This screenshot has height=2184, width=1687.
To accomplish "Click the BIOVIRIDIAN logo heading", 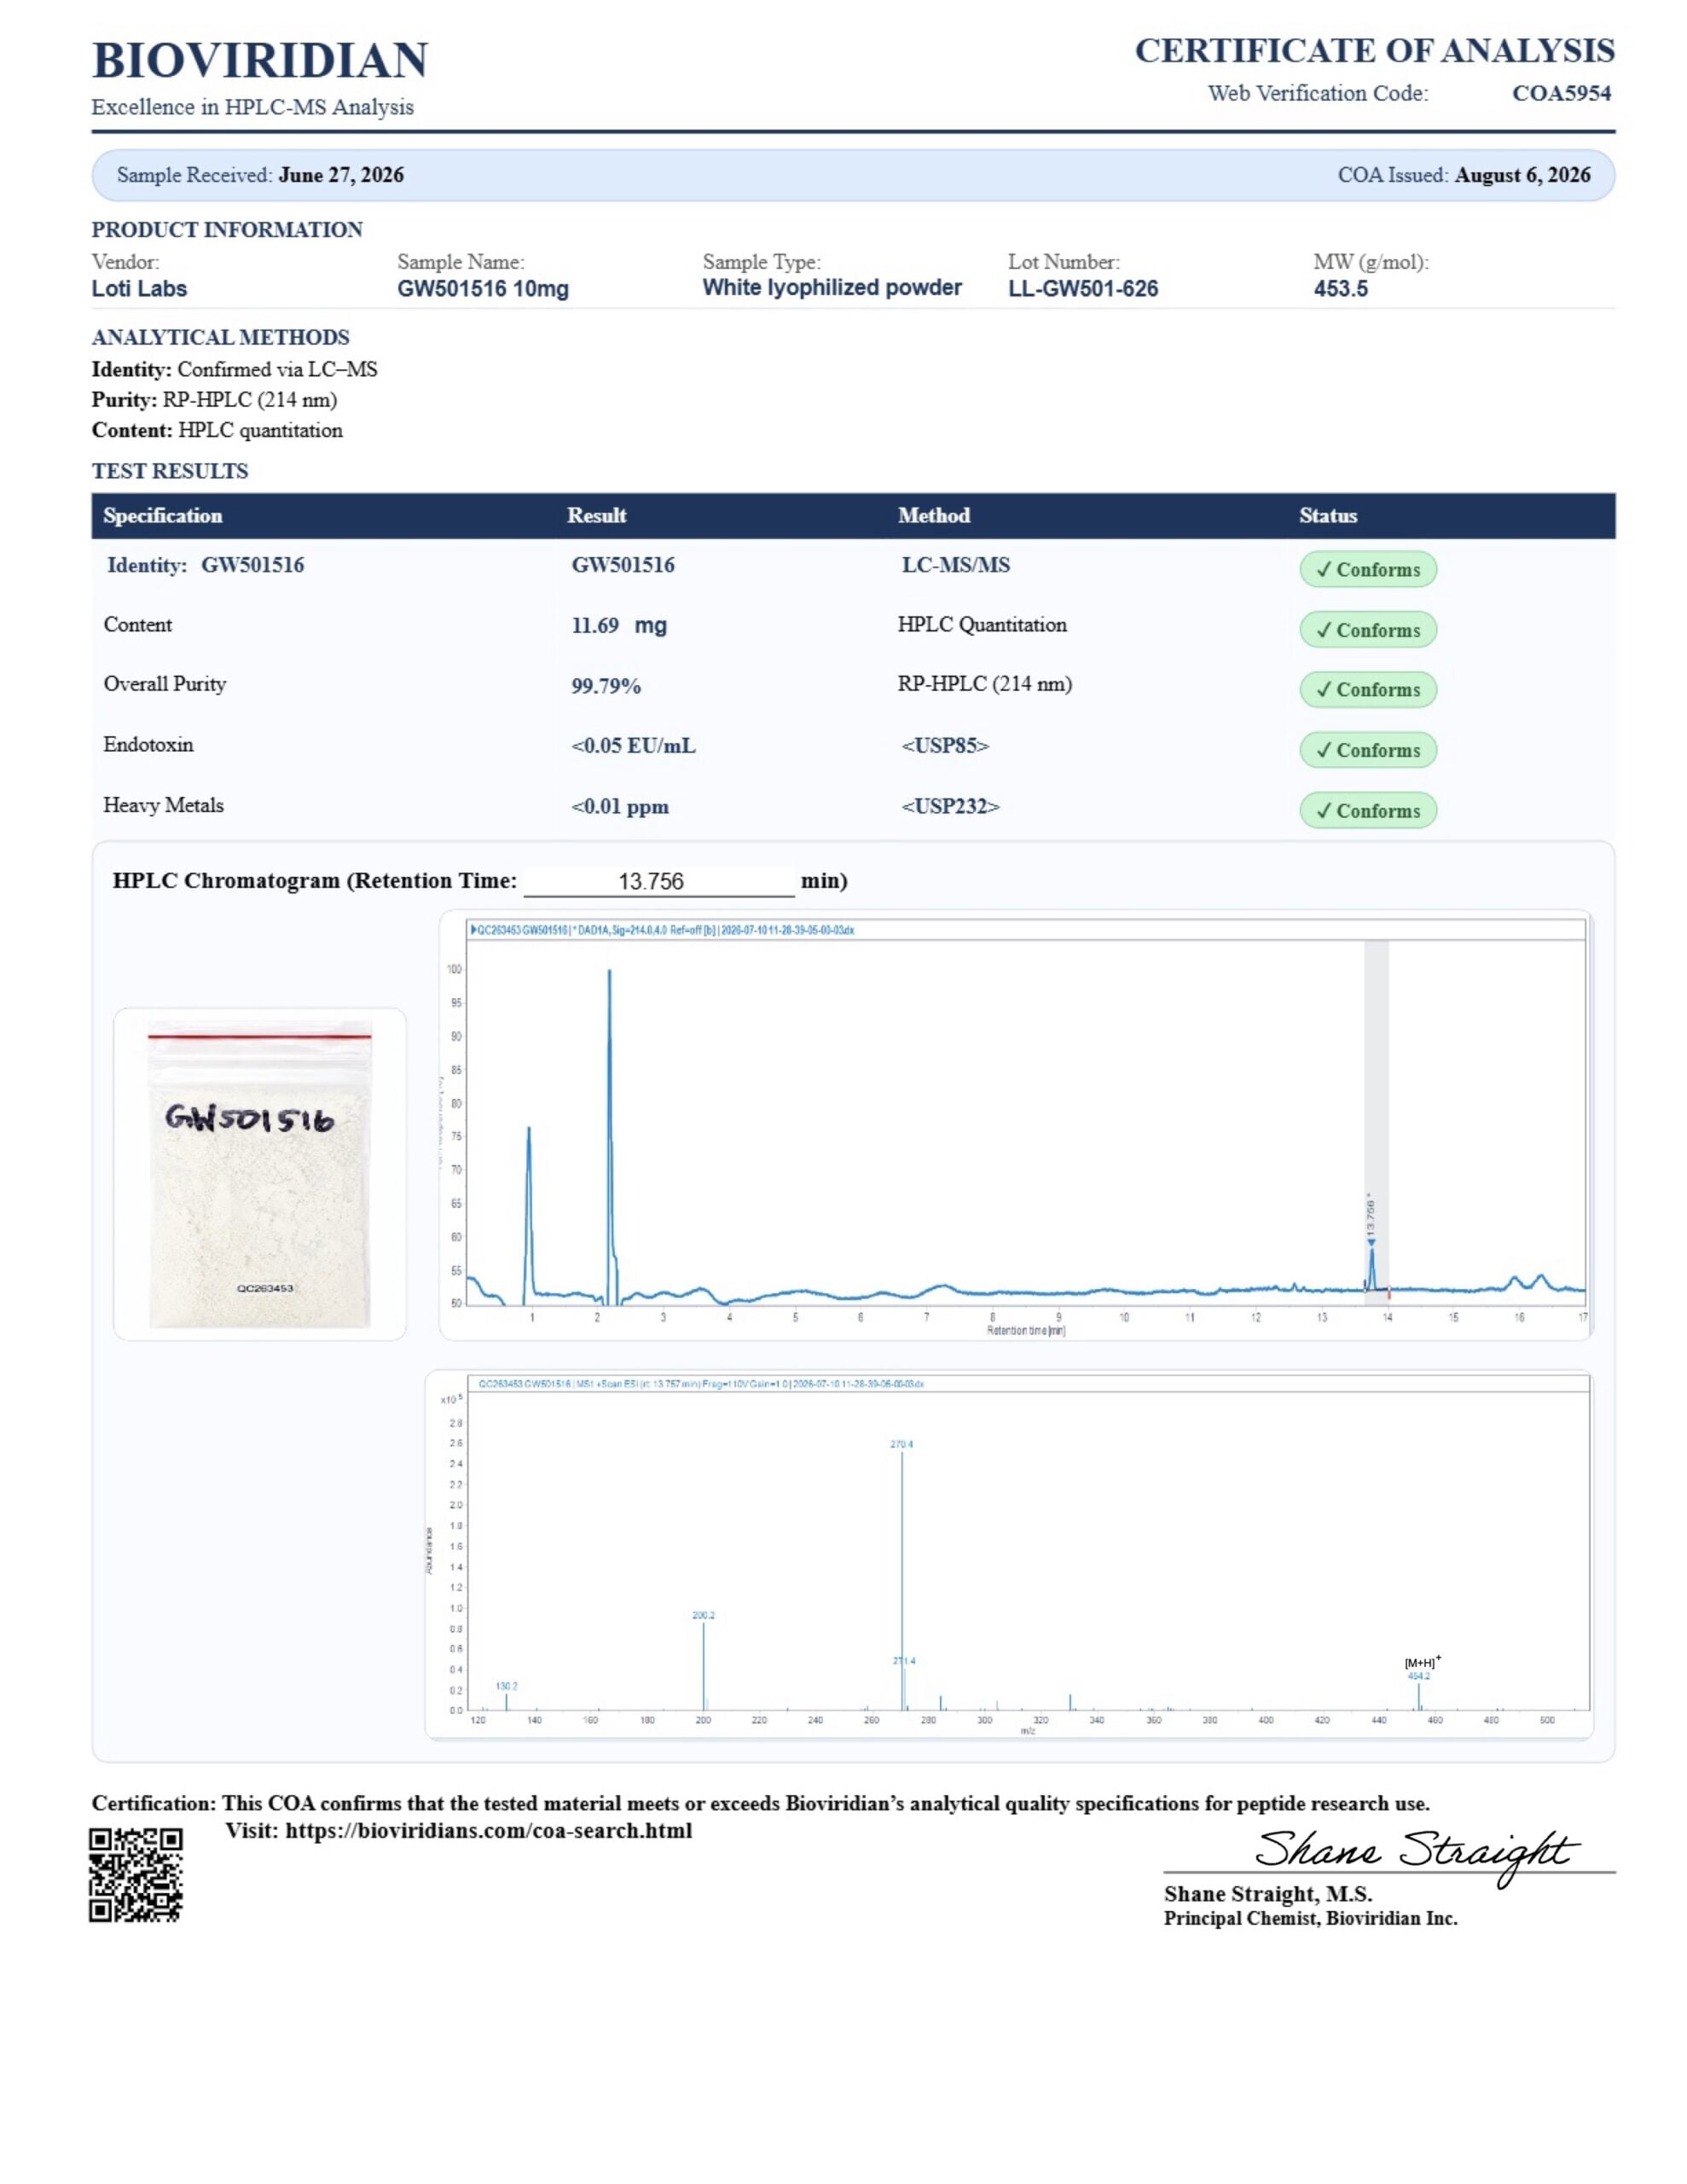I will 260,60.
